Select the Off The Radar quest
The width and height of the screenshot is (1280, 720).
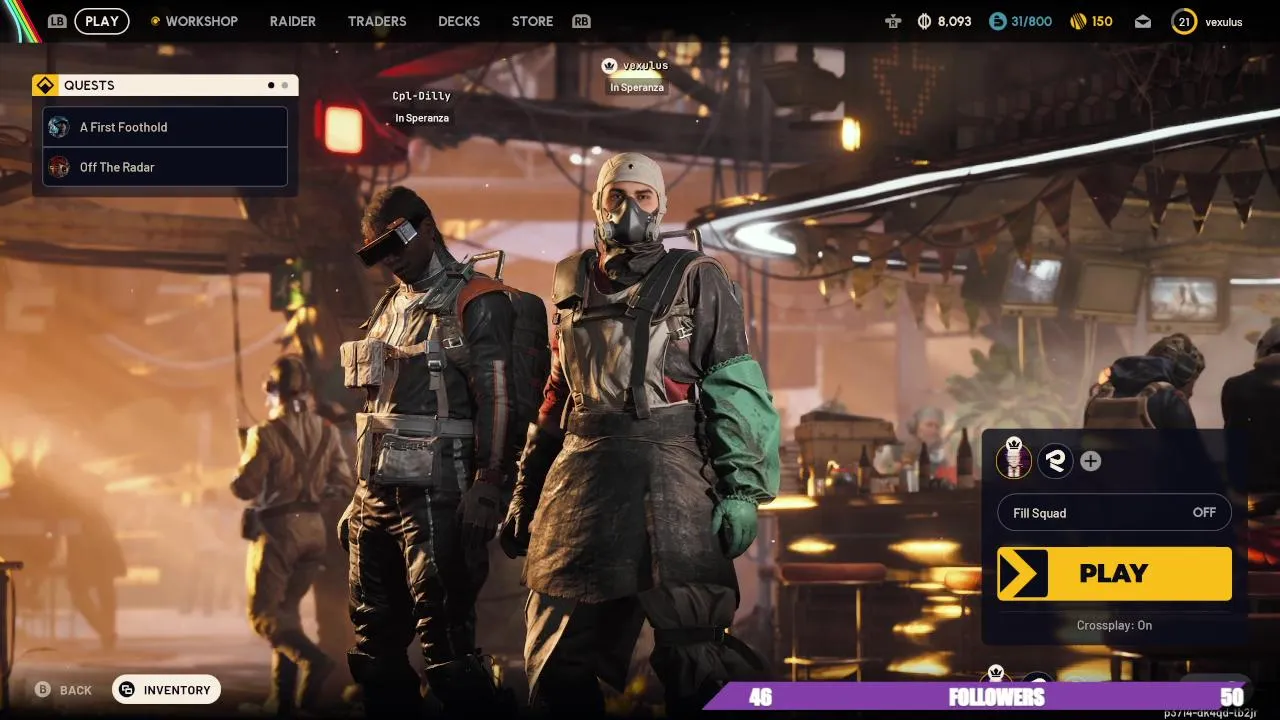[x=165, y=167]
